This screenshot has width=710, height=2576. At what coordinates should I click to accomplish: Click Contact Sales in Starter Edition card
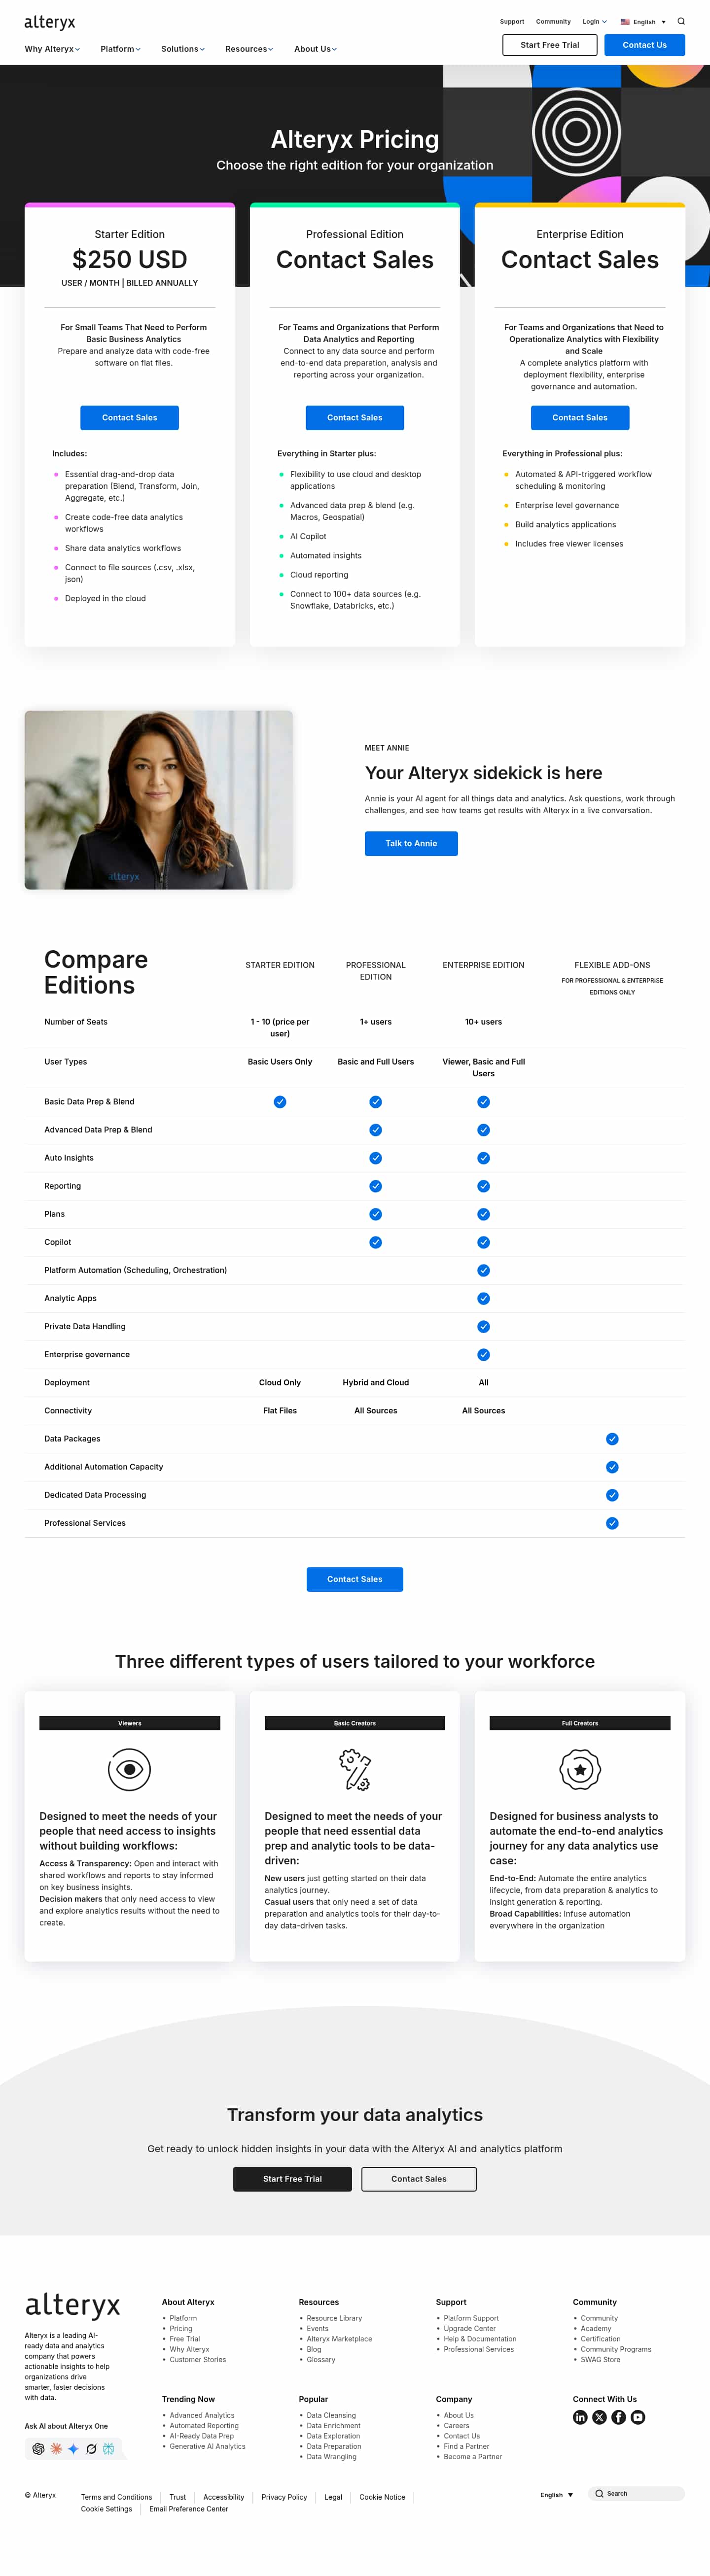click(x=130, y=417)
